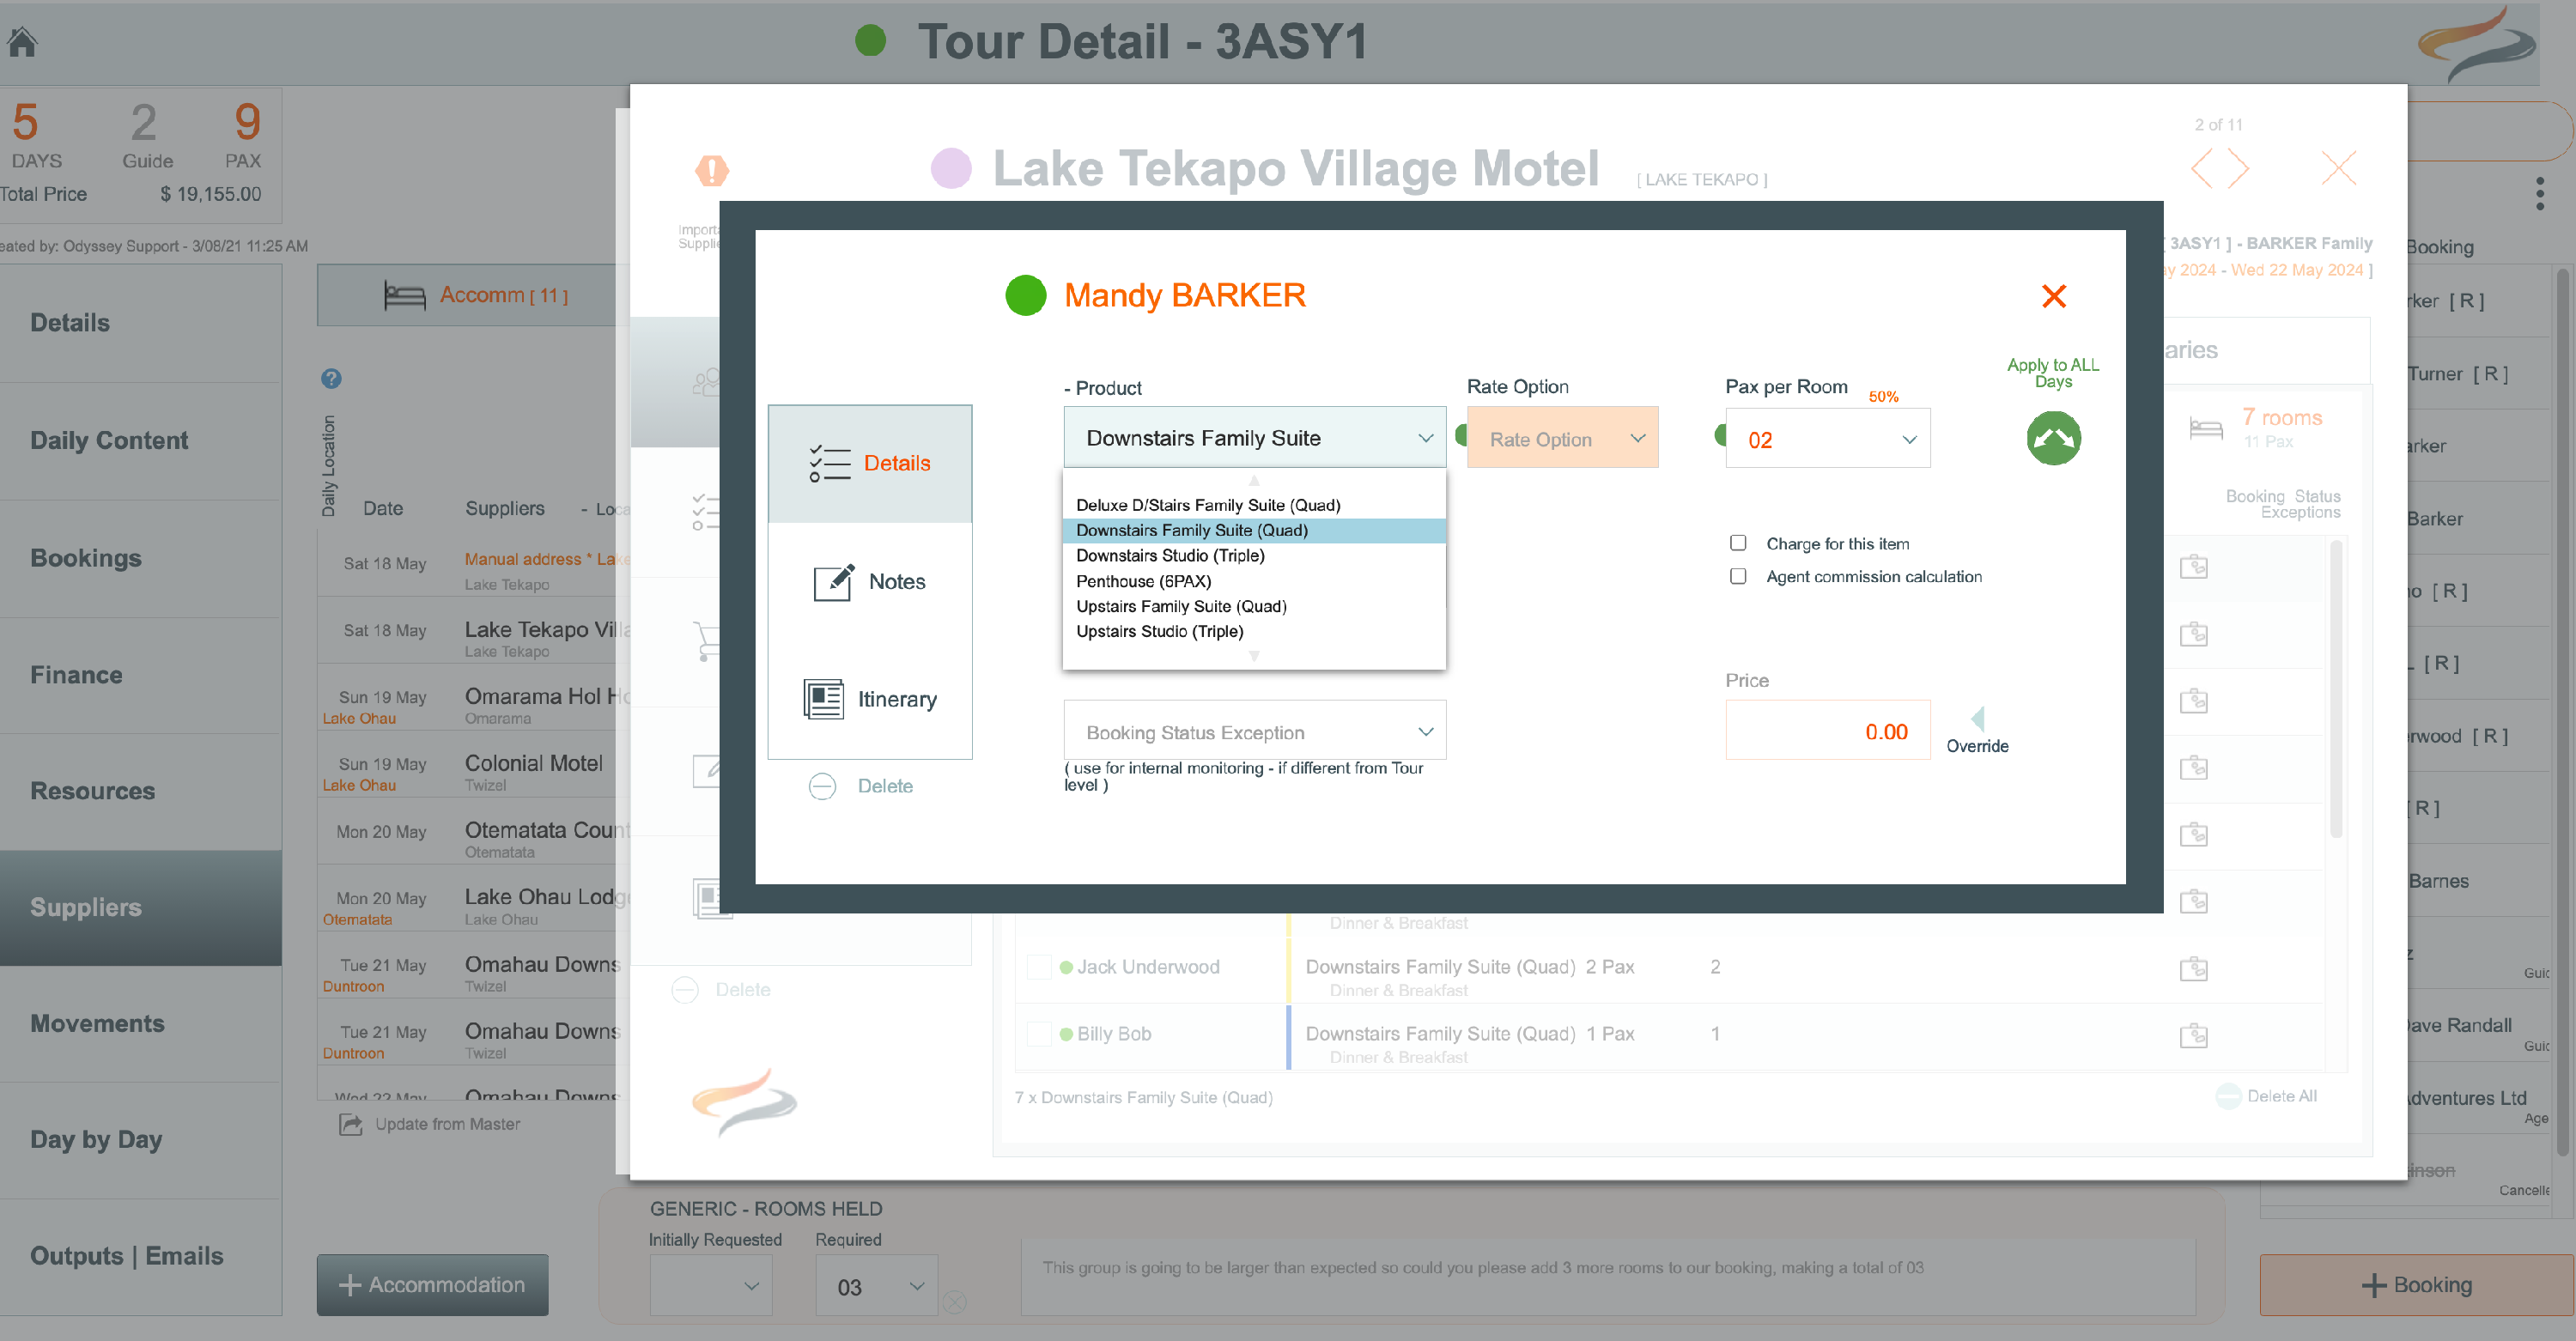Click the Apply to ALL Days icon

(2053, 438)
